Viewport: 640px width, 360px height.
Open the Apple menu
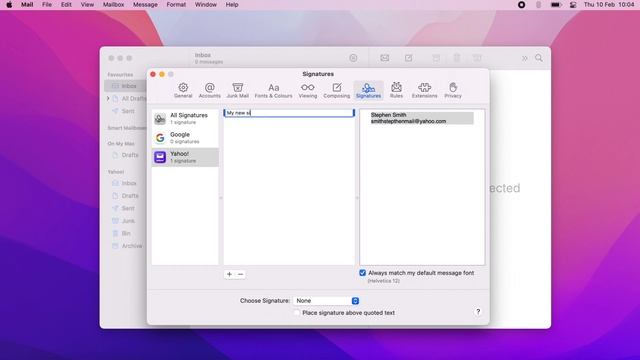(x=9, y=5)
